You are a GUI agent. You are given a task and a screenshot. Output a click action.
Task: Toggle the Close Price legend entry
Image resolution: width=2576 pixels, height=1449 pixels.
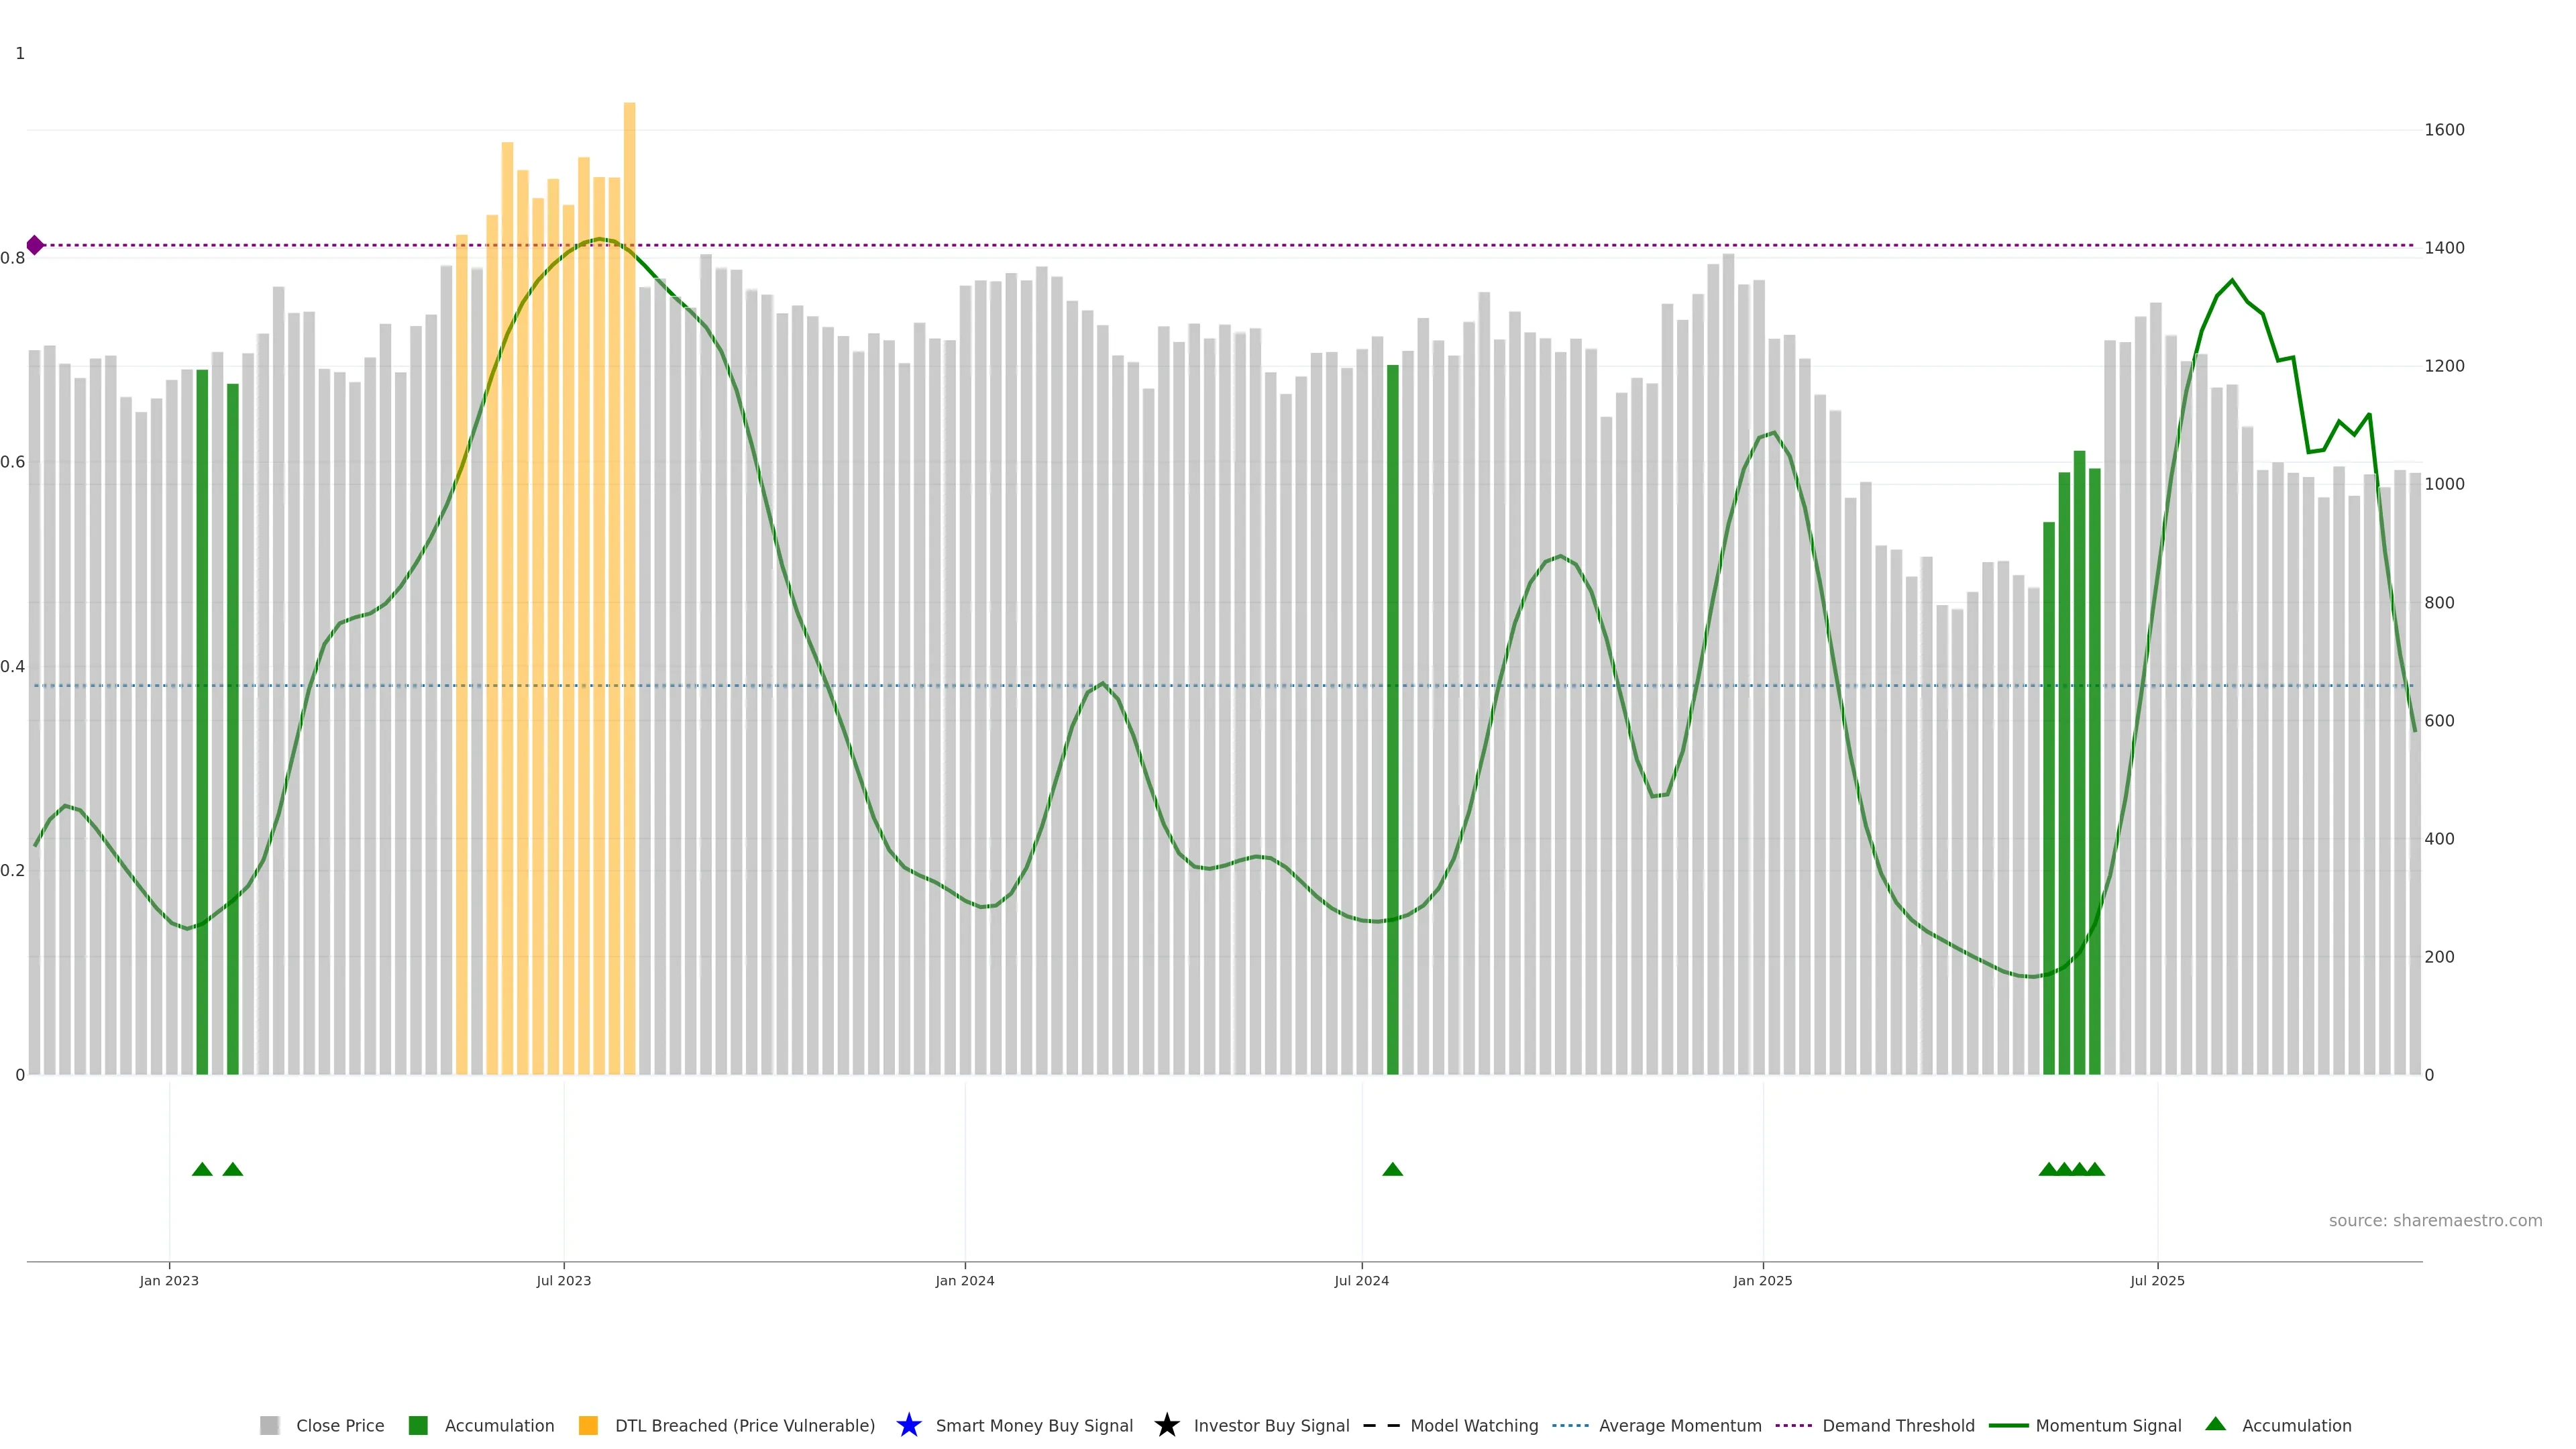(x=339, y=1425)
